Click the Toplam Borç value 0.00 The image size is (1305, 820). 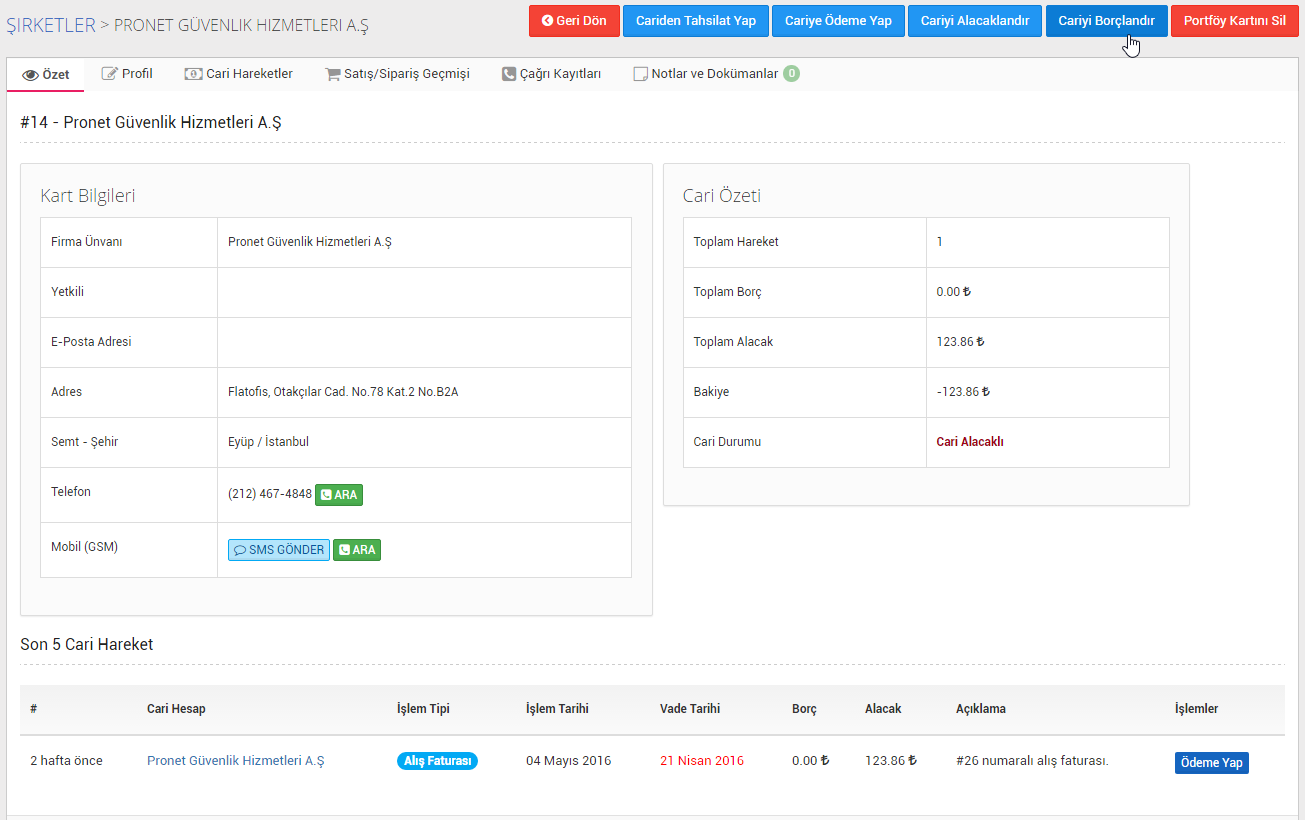(953, 292)
